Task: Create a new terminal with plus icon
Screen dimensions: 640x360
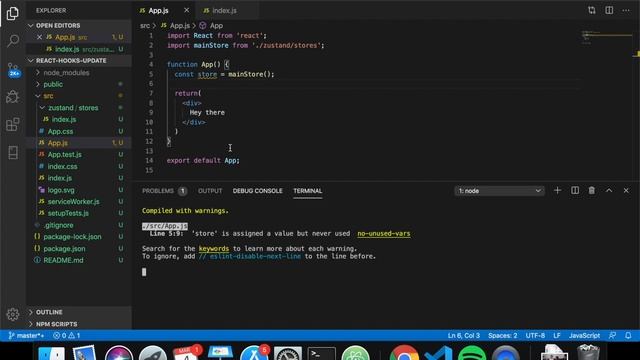Action: coord(557,191)
